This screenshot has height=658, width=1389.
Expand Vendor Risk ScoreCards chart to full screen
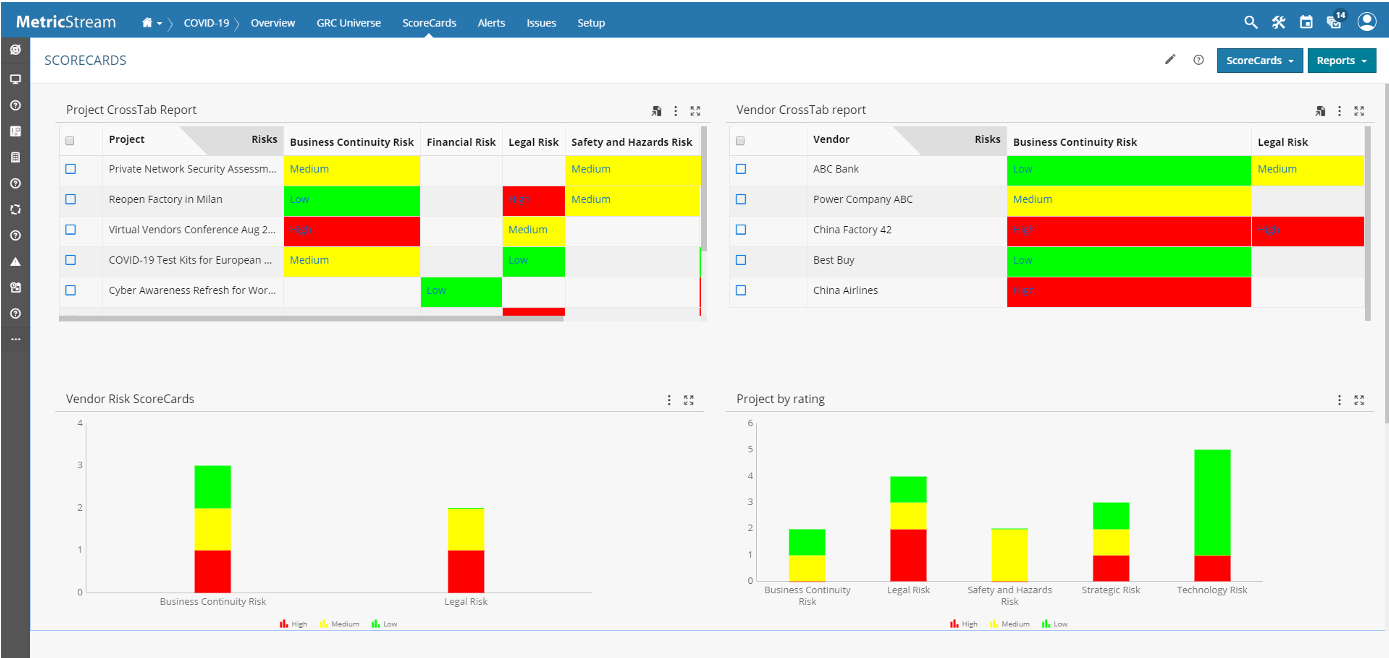tap(688, 400)
